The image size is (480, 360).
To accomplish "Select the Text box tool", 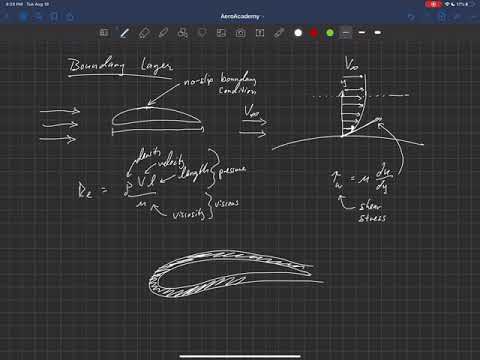I will point(260,33).
